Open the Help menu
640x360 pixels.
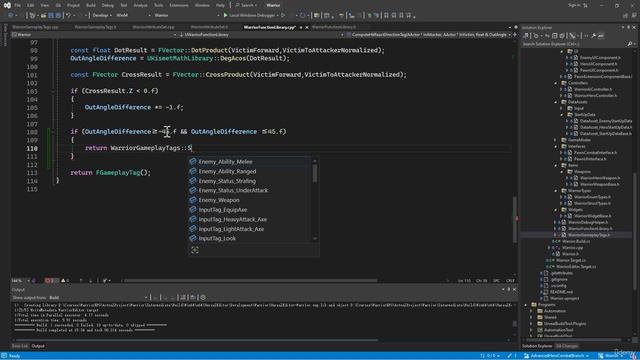(x=220, y=5)
